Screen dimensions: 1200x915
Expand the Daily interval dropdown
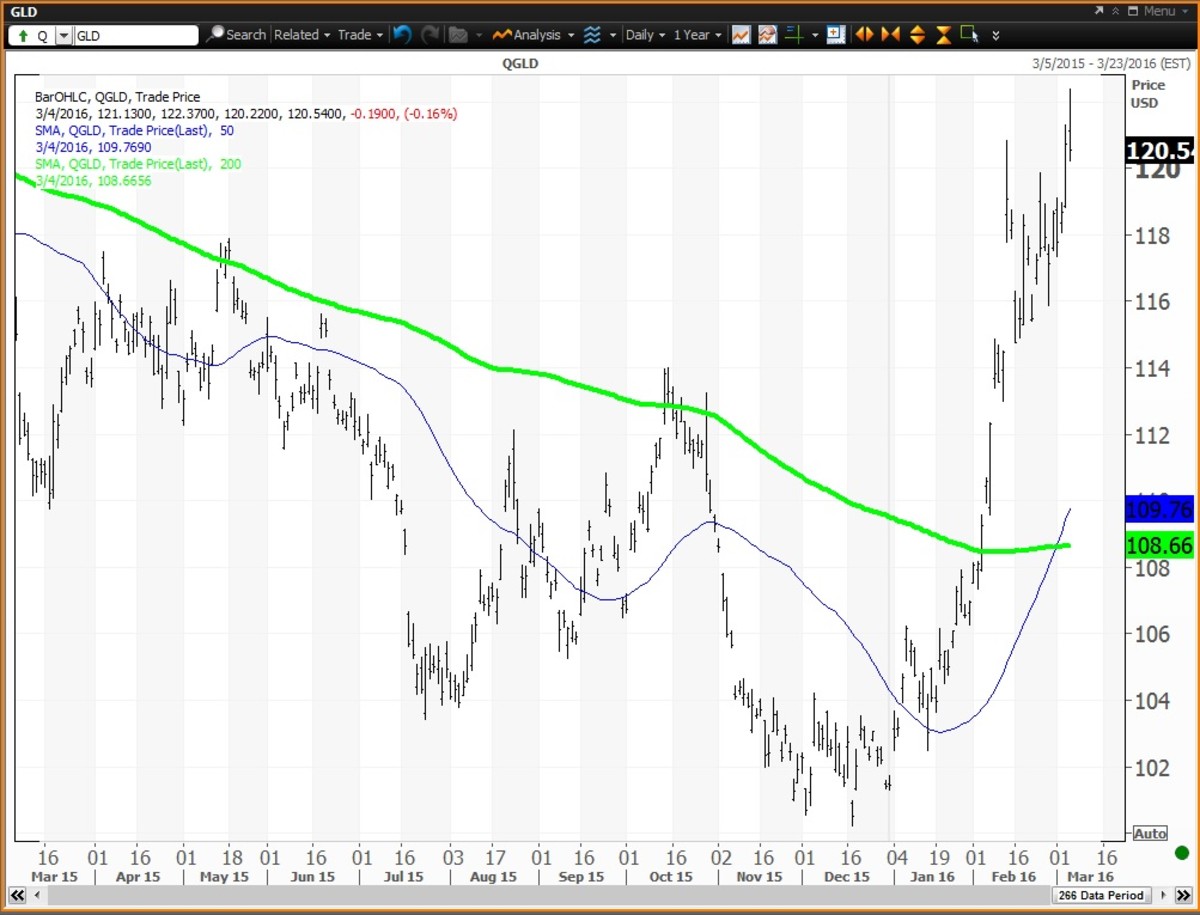click(644, 35)
